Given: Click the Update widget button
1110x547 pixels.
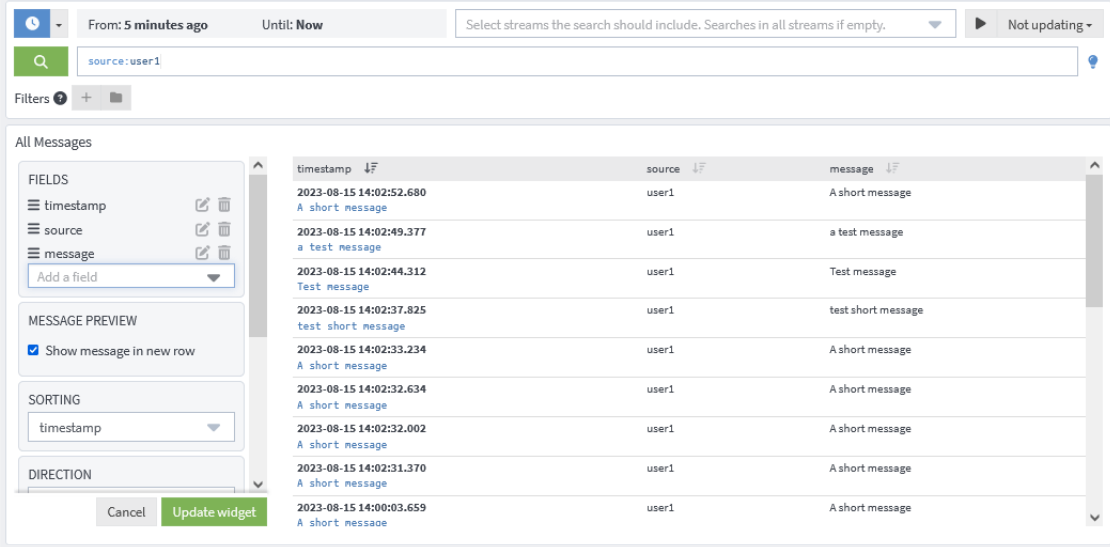Looking at the screenshot, I should [214, 512].
